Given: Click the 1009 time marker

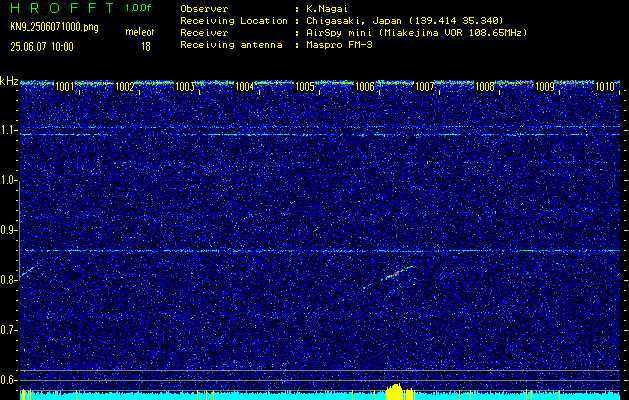Looking at the screenshot, I should pos(545,87).
